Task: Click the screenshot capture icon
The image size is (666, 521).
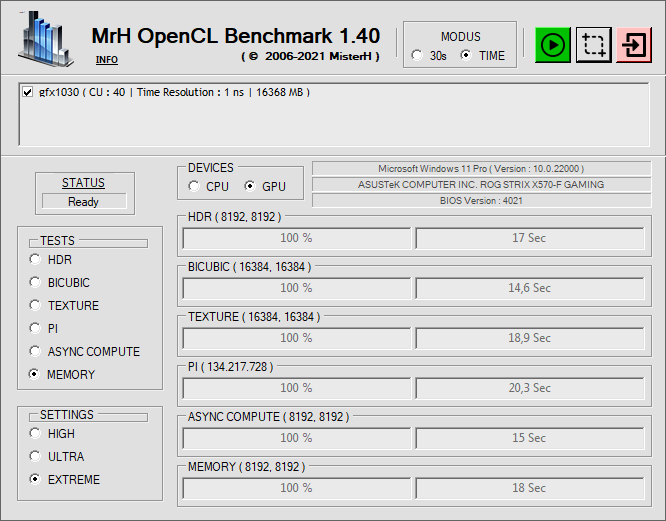Action: point(593,45)
